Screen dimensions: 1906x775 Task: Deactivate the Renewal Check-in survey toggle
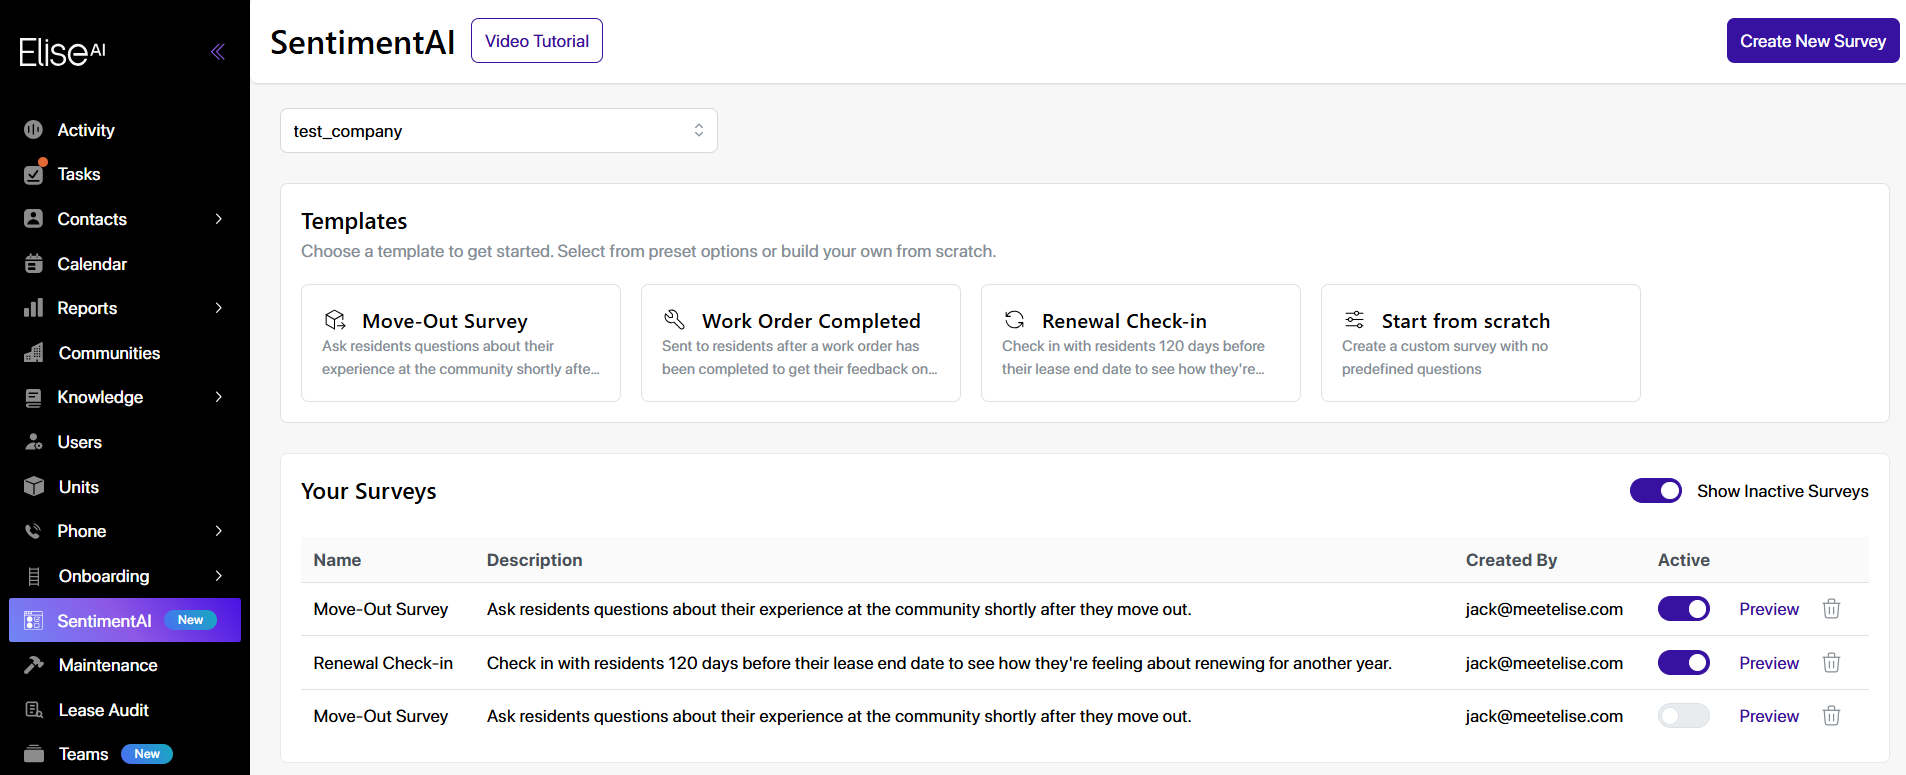pyautogui.click(x=1684, y=663)
